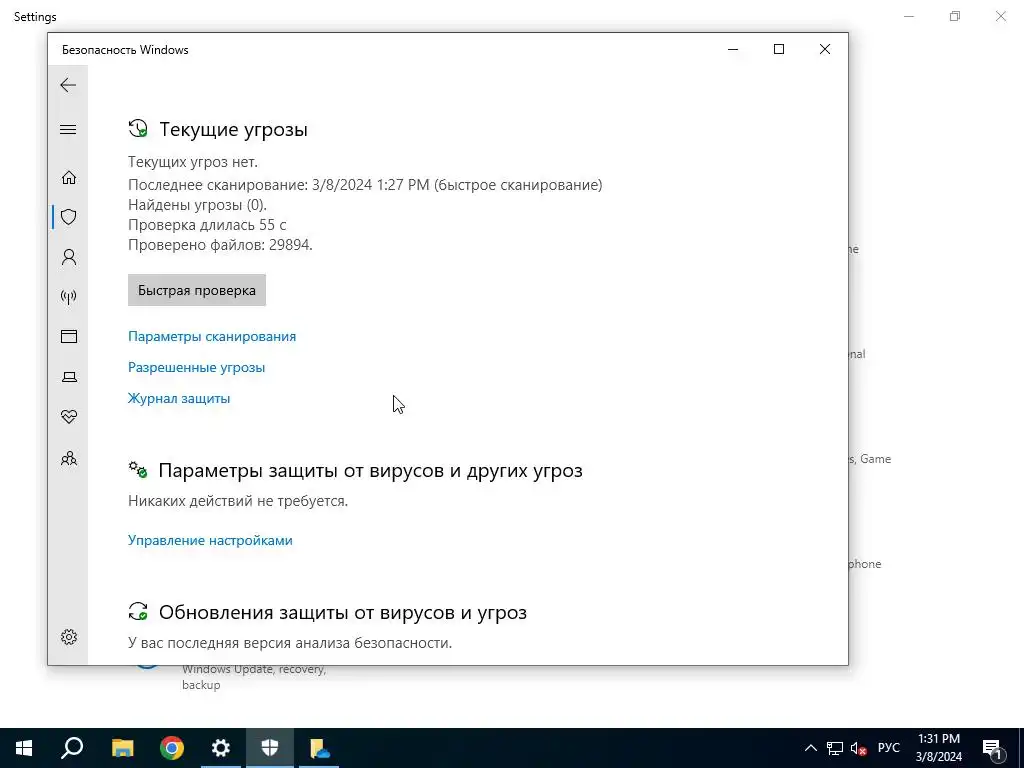Click Быстрая проверка button
This screenshot has height=768, width=1024.
(x=197, y=290)
